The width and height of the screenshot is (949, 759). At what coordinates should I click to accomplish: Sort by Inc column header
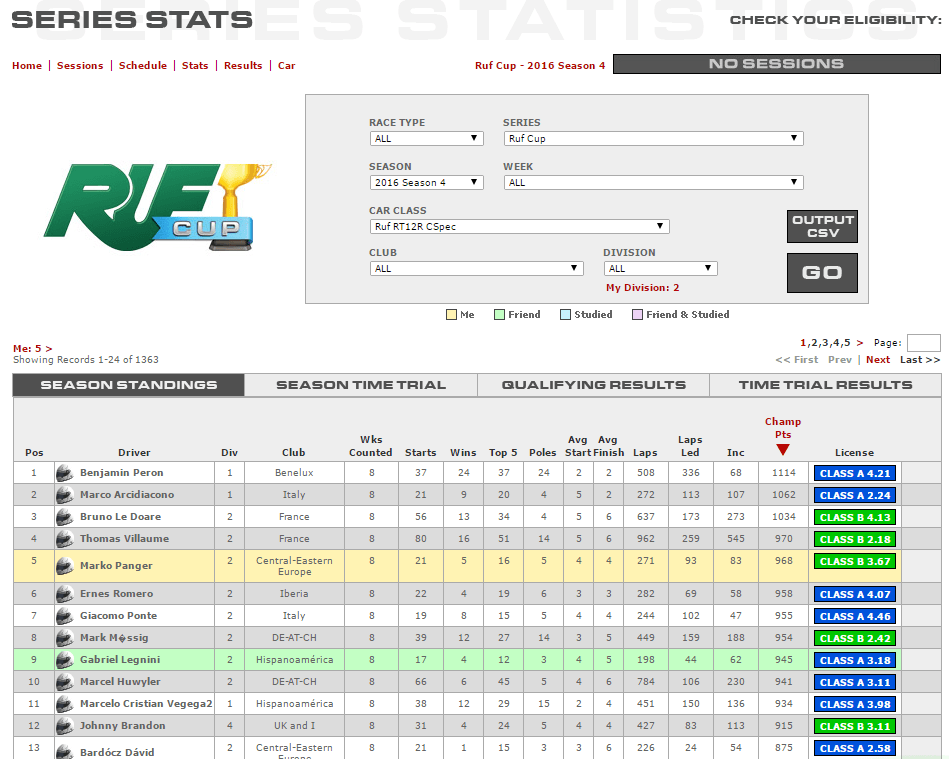(x=735, y=453)
